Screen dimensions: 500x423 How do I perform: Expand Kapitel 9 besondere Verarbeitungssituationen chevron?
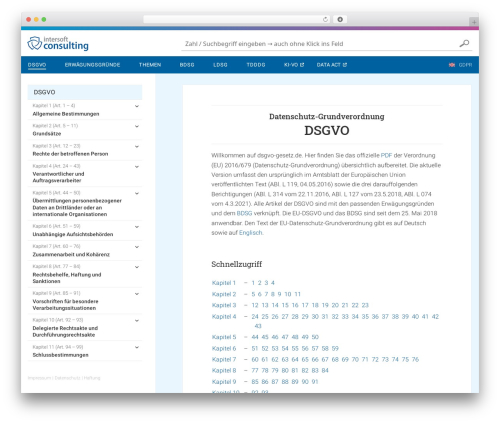pyautogui.click(x=137, y=294)
